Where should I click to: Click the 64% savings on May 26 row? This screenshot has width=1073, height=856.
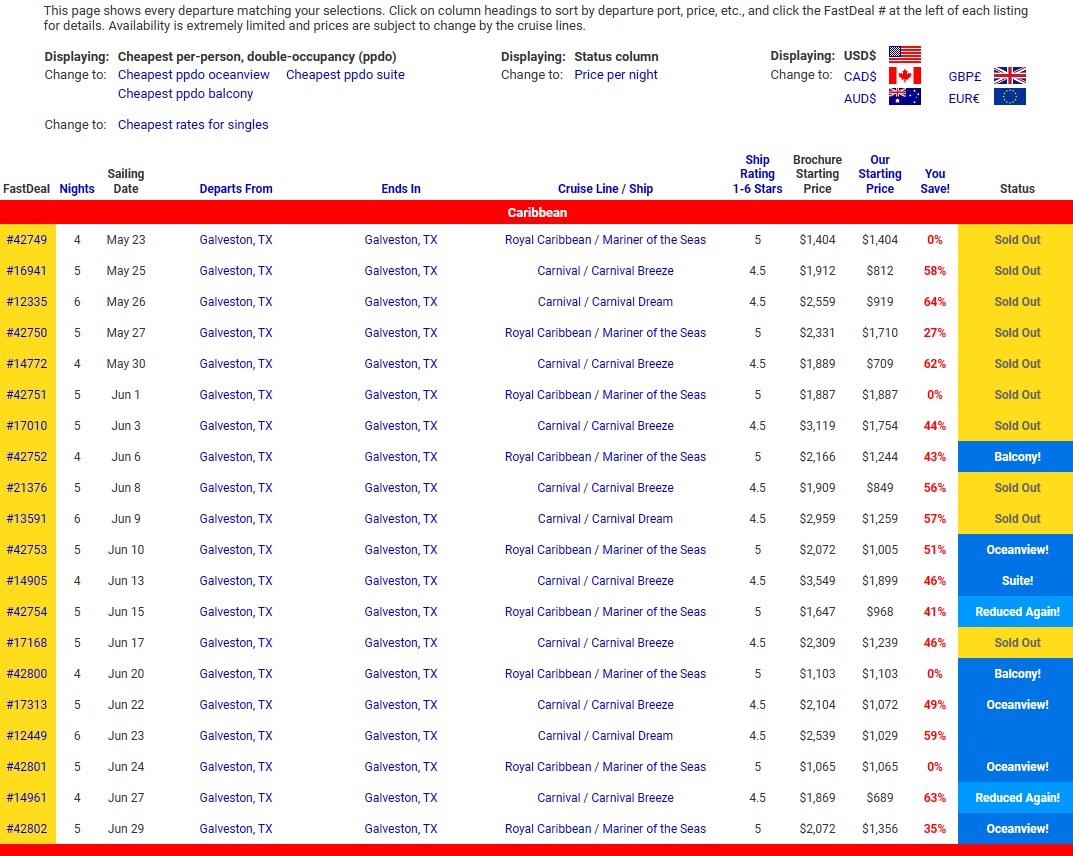935,302
